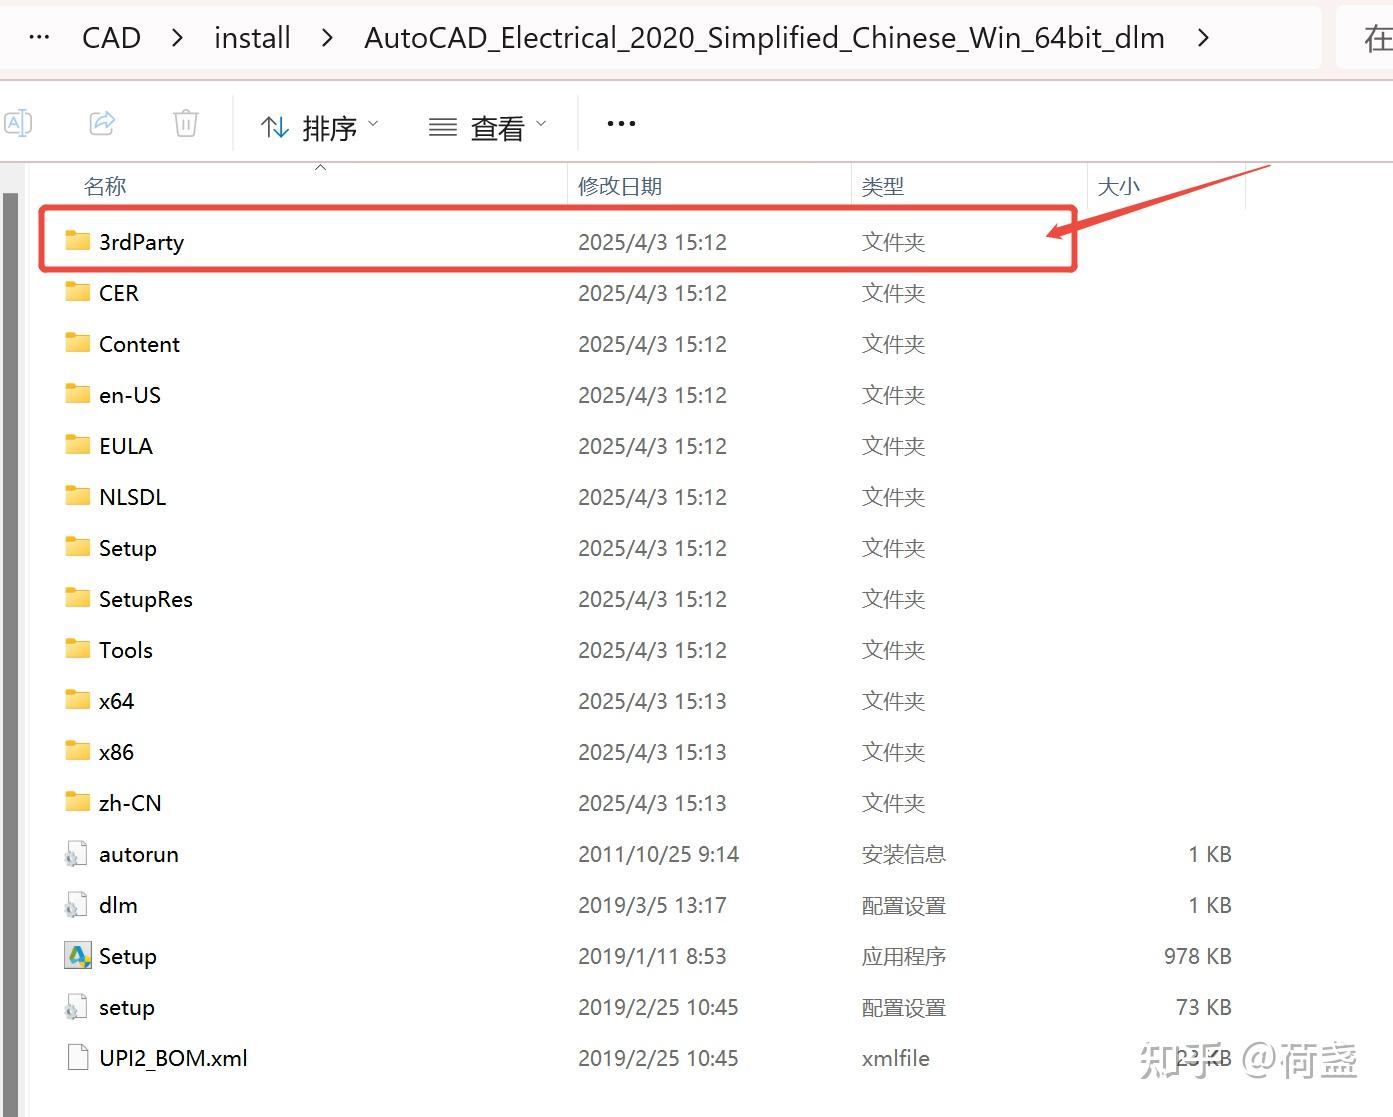Click the AutoCAD_Electrical_2020 breadcrumb segment
This screenshot has height=1117, width=1393.
(765, 38)
